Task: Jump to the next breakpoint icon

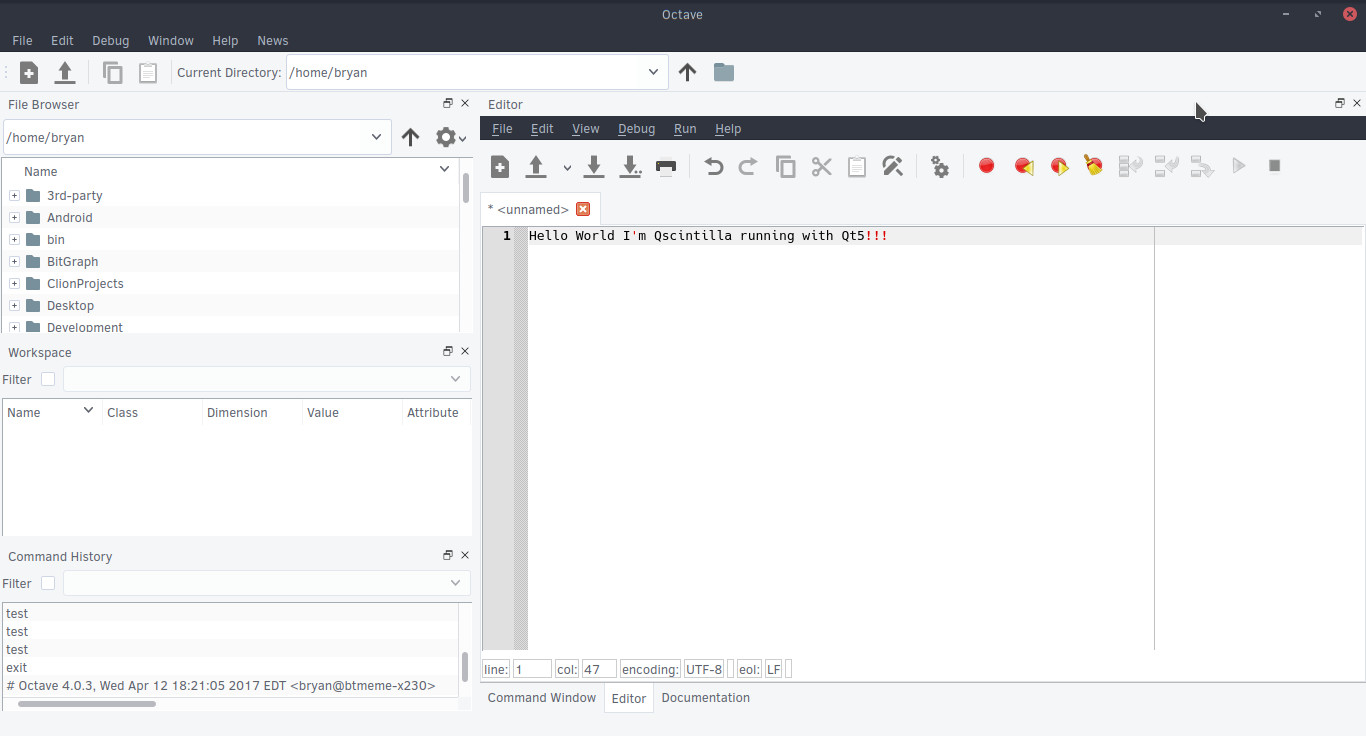Action: click(x=1059, y=166)
